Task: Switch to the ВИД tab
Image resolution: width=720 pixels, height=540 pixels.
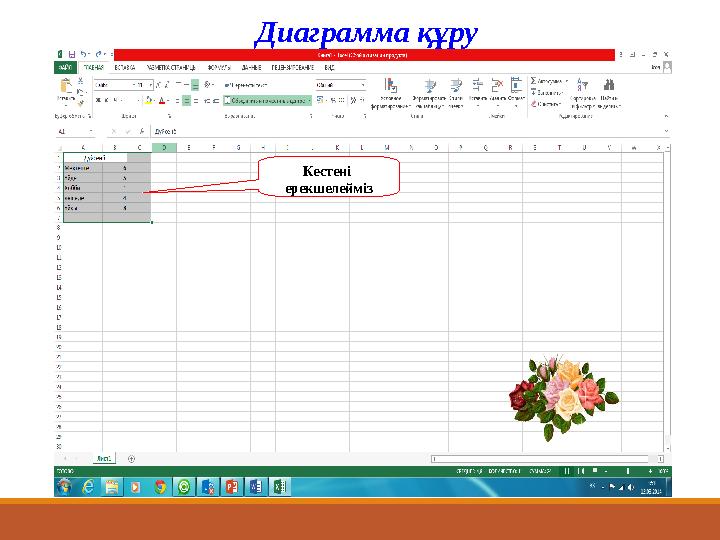Action: 329,68
